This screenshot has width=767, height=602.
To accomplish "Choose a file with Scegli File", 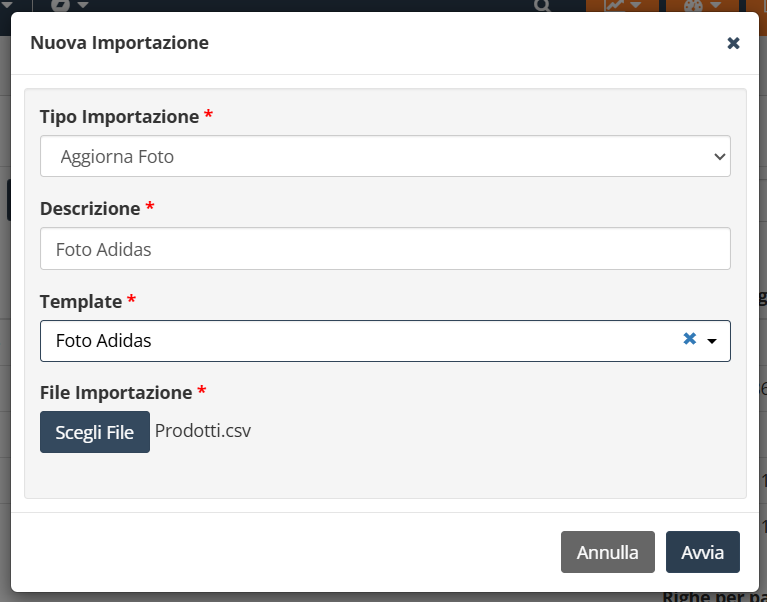I will [95, 432].
